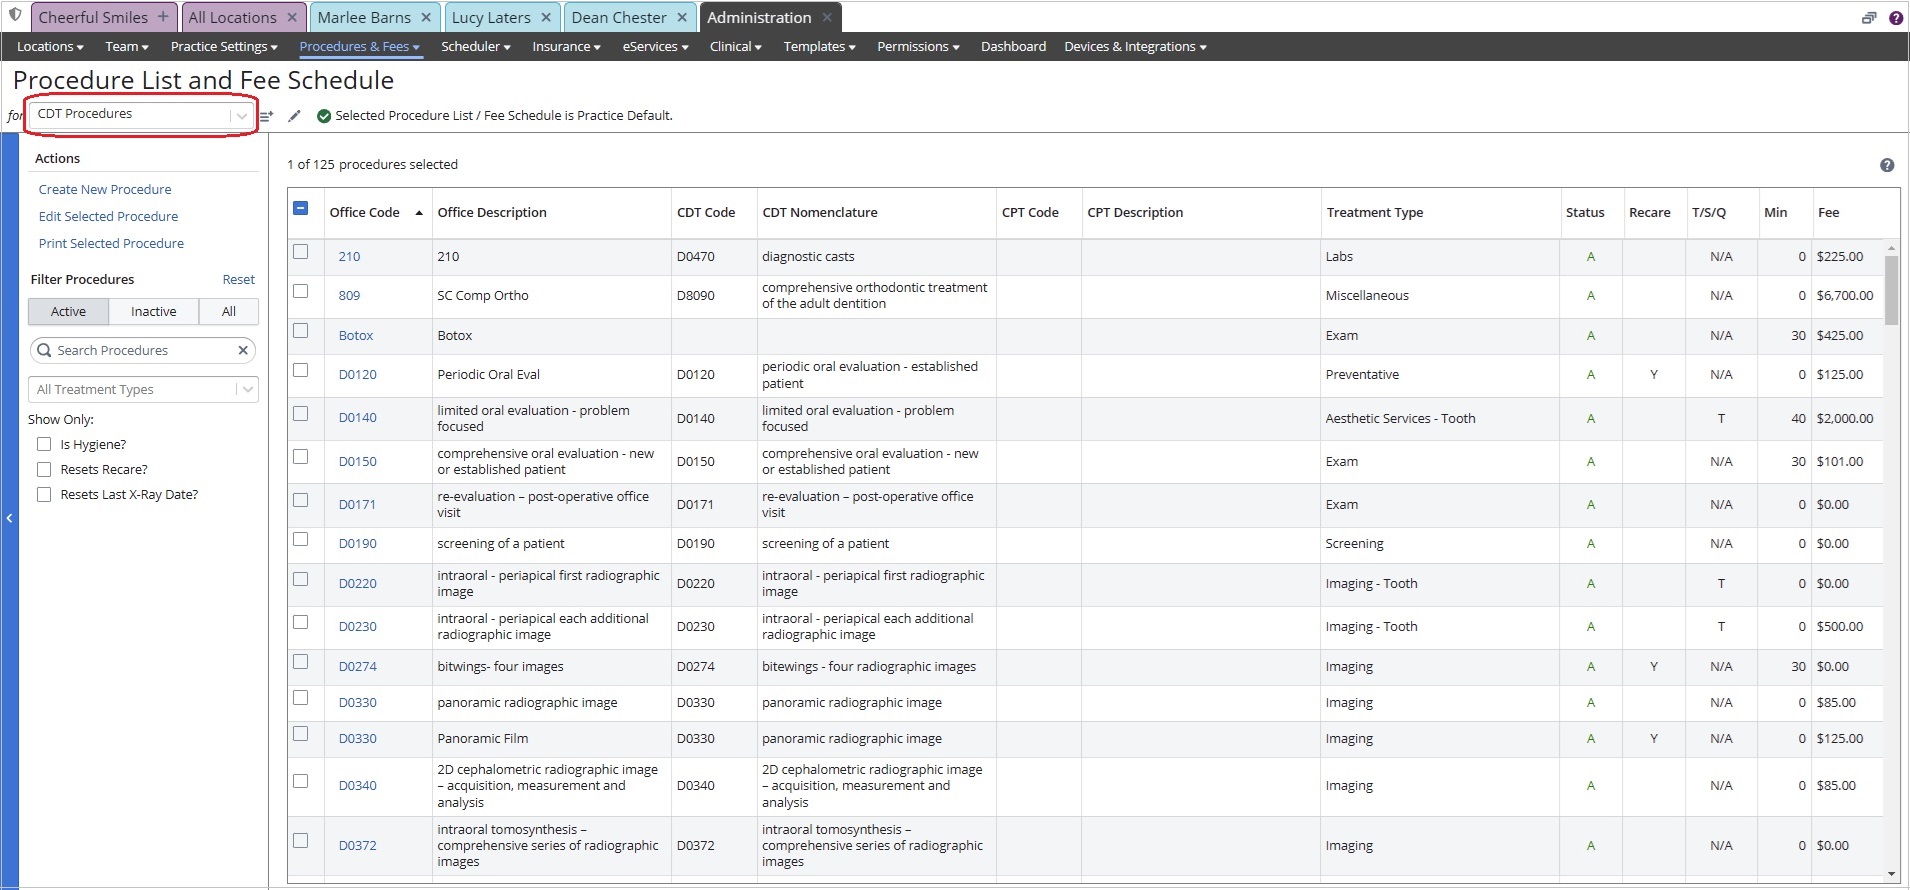Enable the Is Hygiene? checkbox
Viewport: 1910px width, 890px height.
coord(44,444)
